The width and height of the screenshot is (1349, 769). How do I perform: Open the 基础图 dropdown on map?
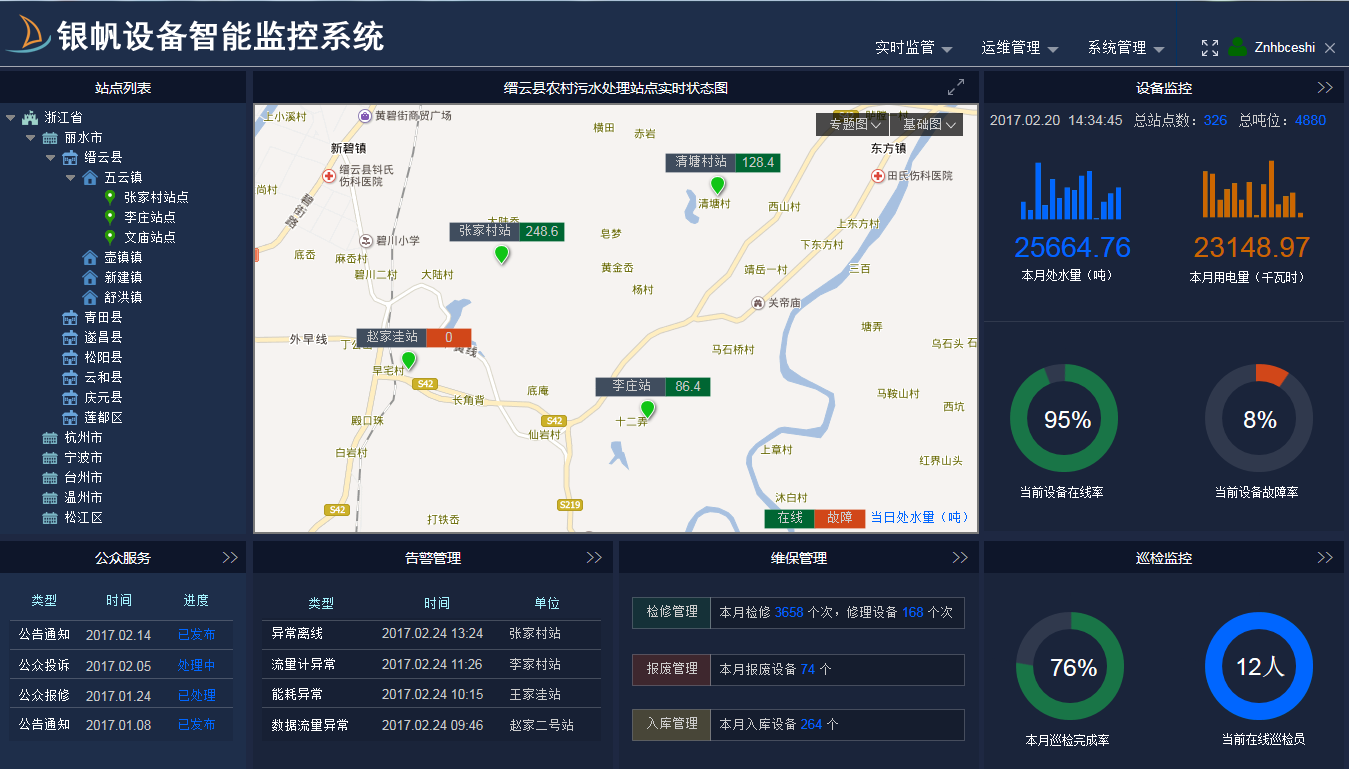pos(926,124)
